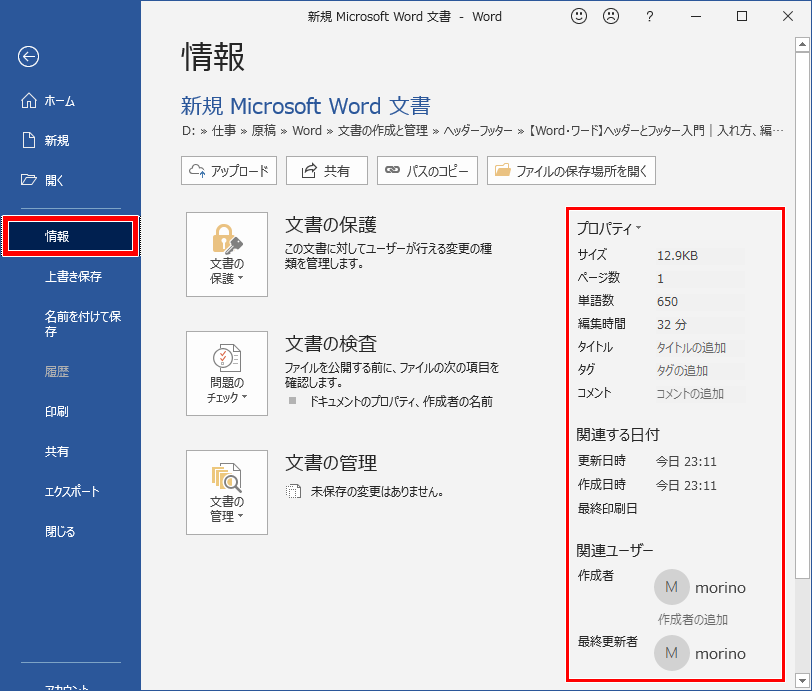
Task: Click the 新規 Microsoft Word 文書 heading
Action: pyautogui.click(x=306, y=106)
